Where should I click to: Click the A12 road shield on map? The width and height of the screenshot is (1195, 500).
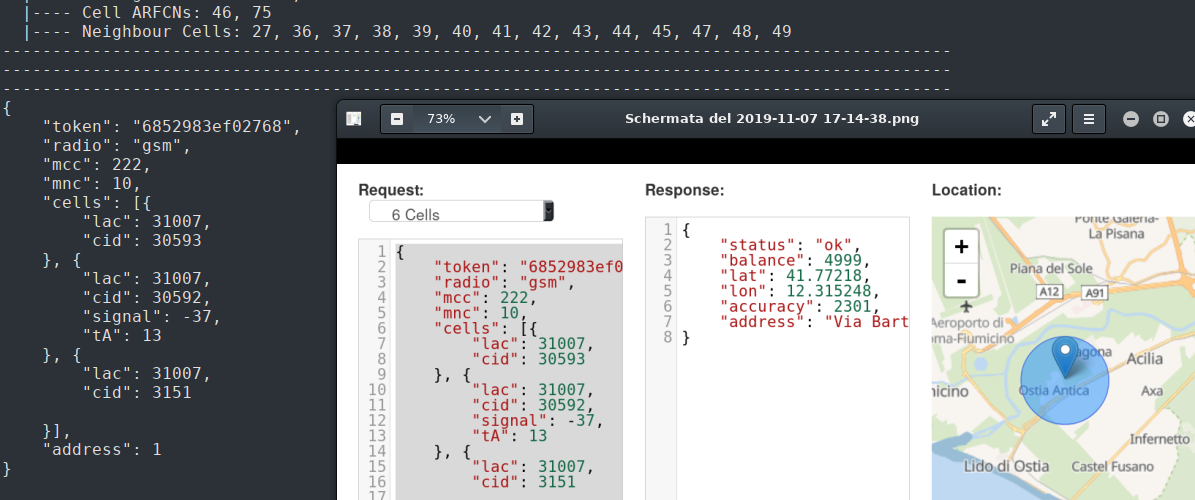[x=1049, y=291]
